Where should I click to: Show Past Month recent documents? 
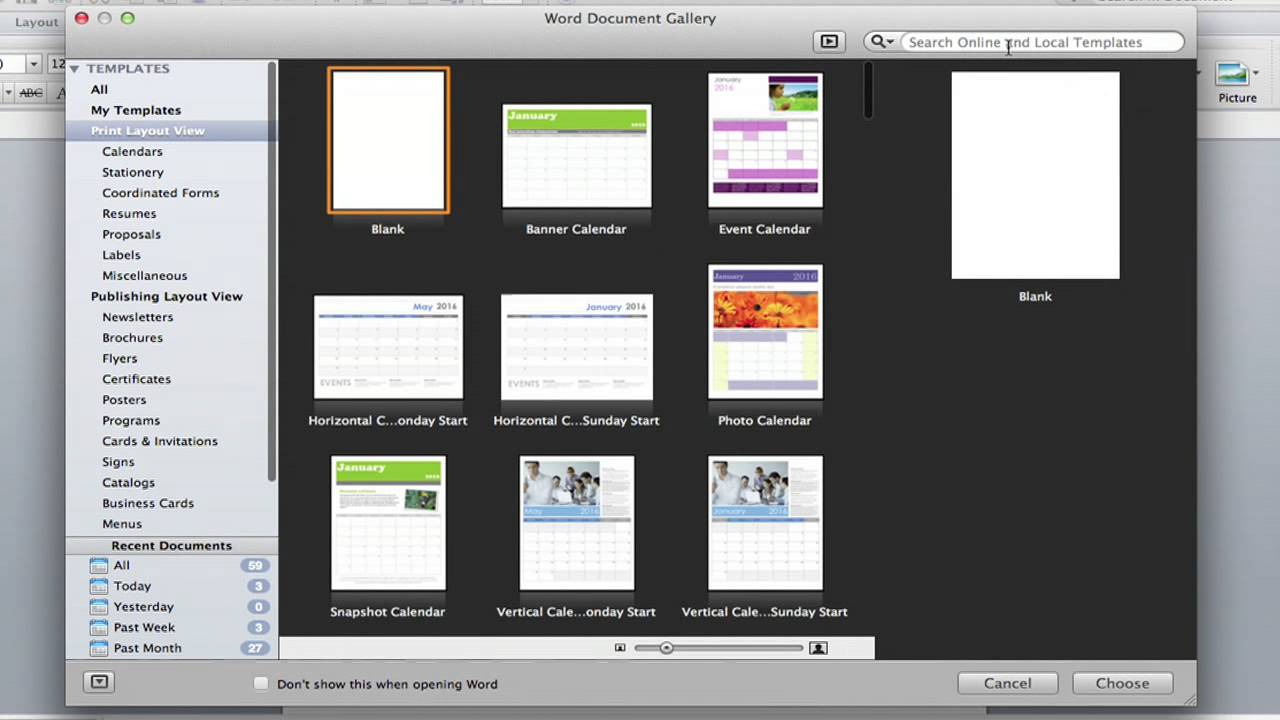coord(147,648)
